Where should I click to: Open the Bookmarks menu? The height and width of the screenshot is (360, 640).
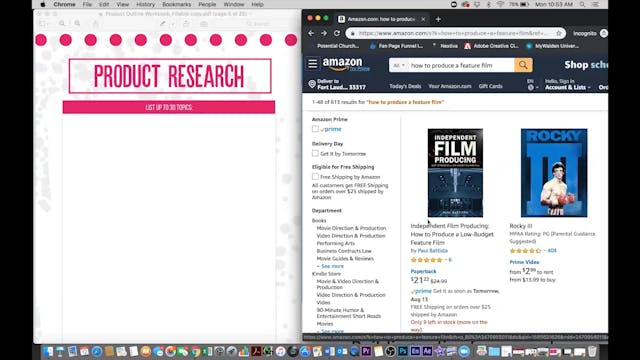tap(176, 4)
